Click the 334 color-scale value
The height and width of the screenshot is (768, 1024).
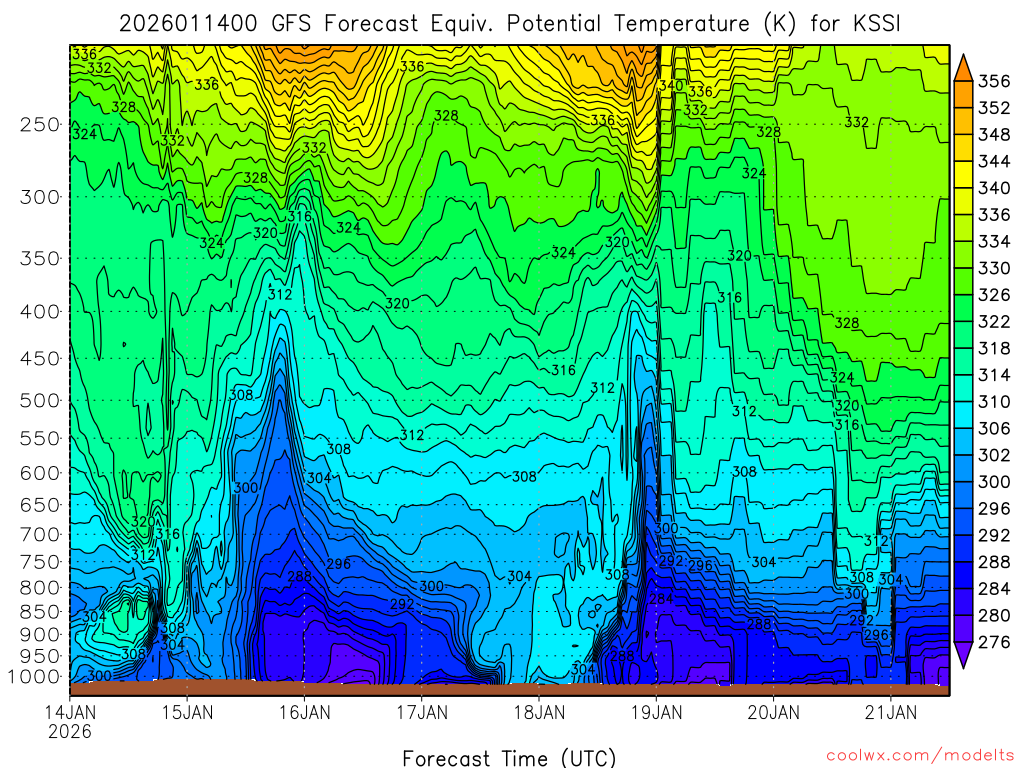993,242
